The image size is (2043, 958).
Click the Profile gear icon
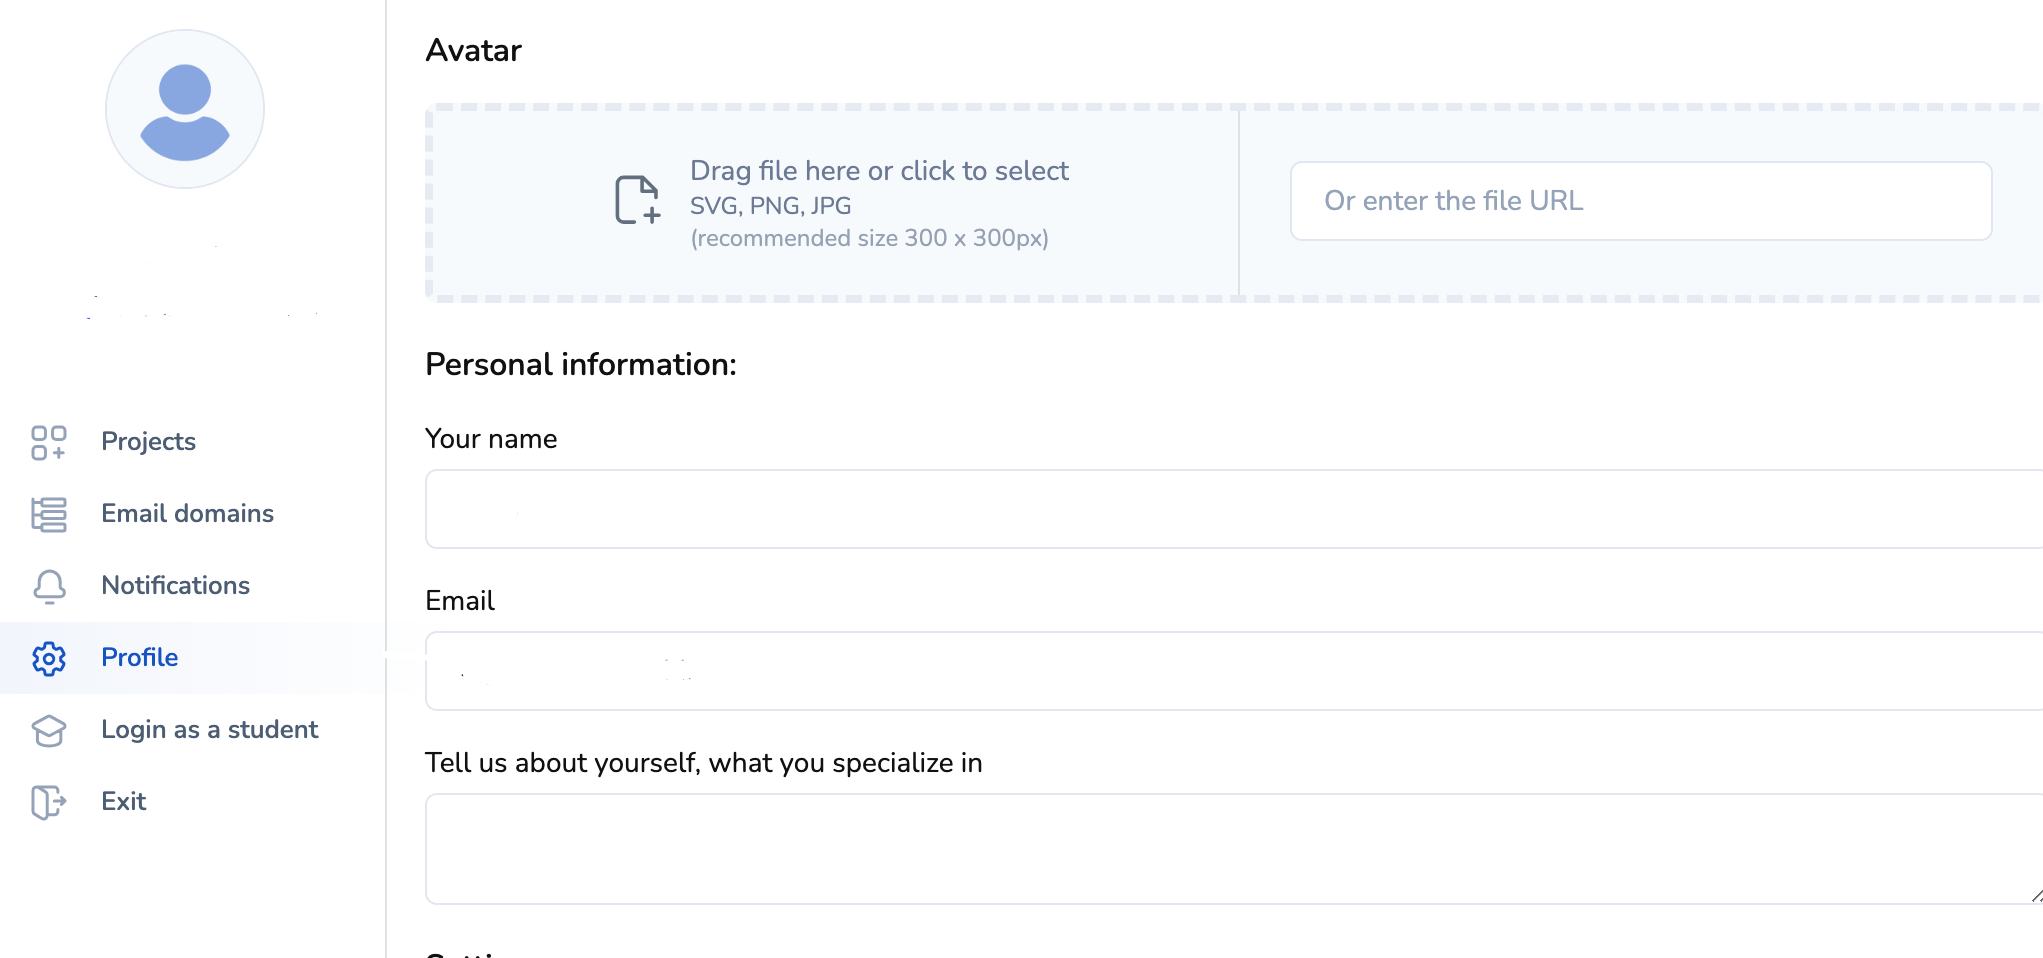click(48, 658)
